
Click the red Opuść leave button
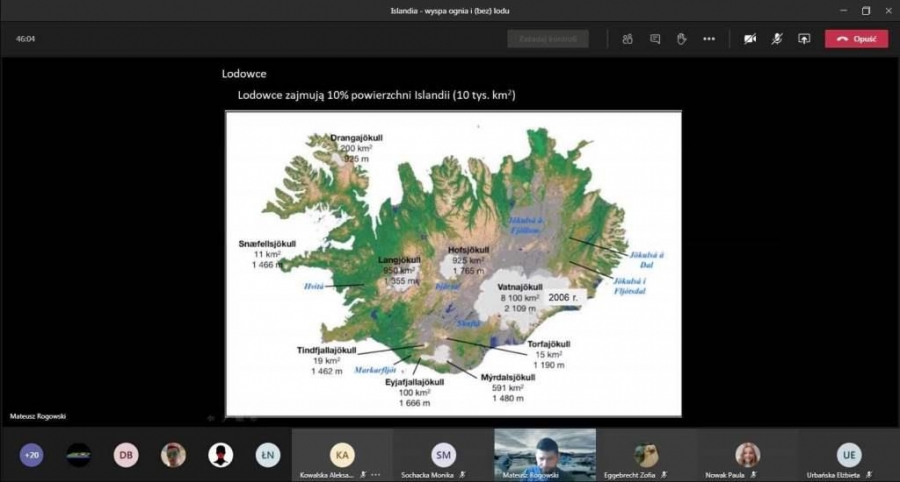tap(856, 39)
